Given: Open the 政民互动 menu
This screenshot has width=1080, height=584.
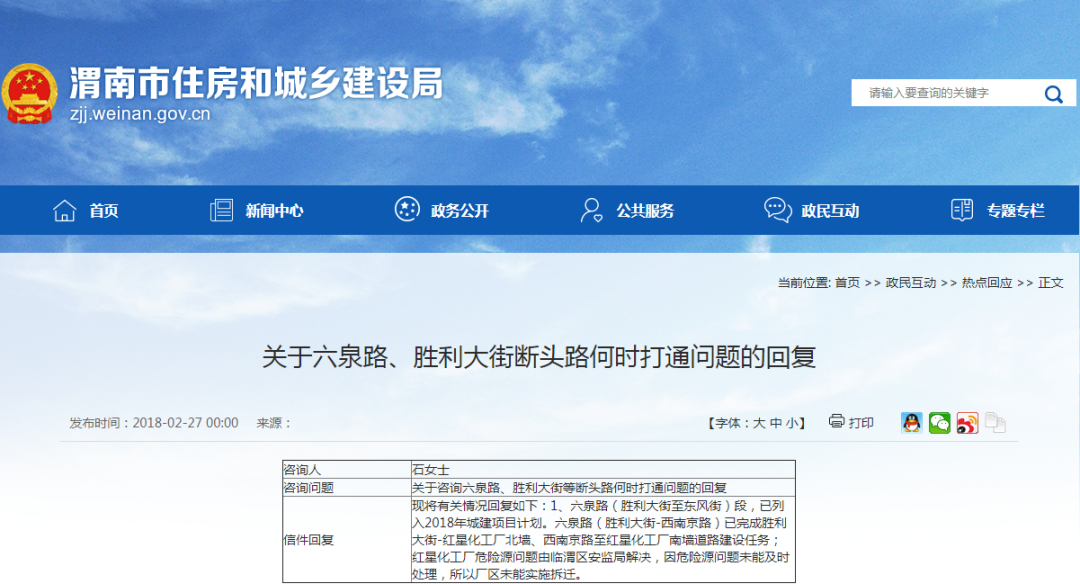Looking at the screenshot, I should click(829, 211).
